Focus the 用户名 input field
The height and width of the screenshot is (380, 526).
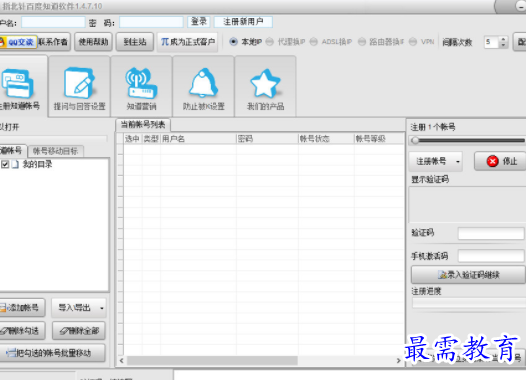click(53, 22)
